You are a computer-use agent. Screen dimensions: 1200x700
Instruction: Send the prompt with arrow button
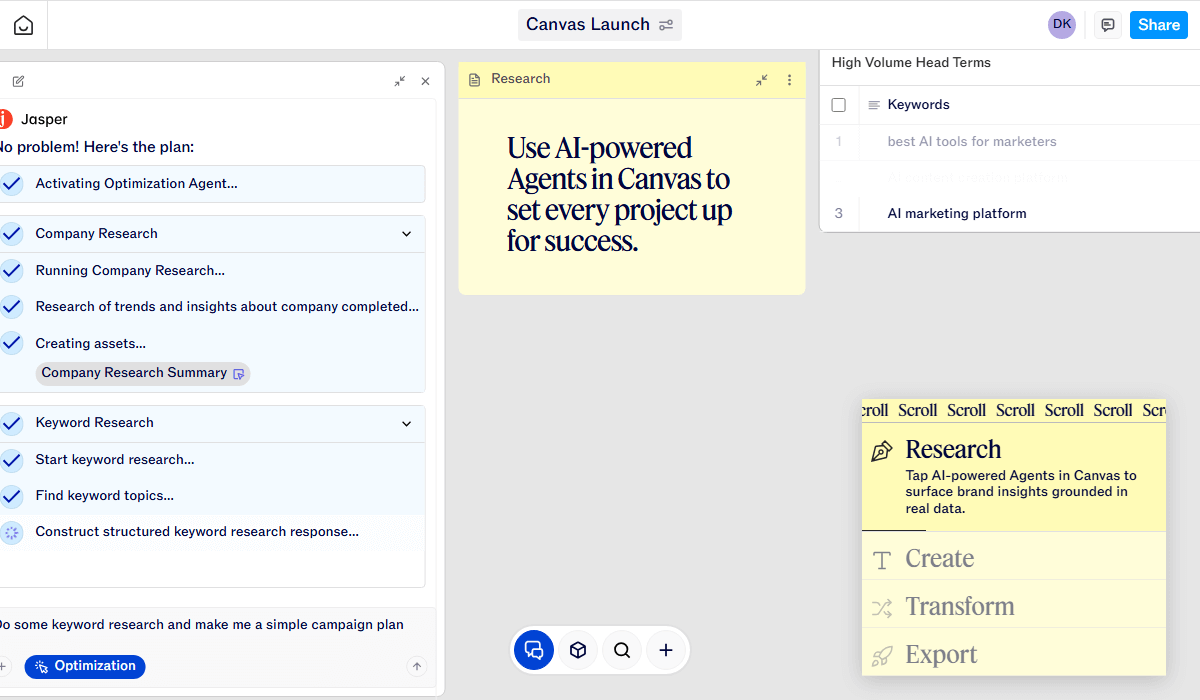coord(418,666)
